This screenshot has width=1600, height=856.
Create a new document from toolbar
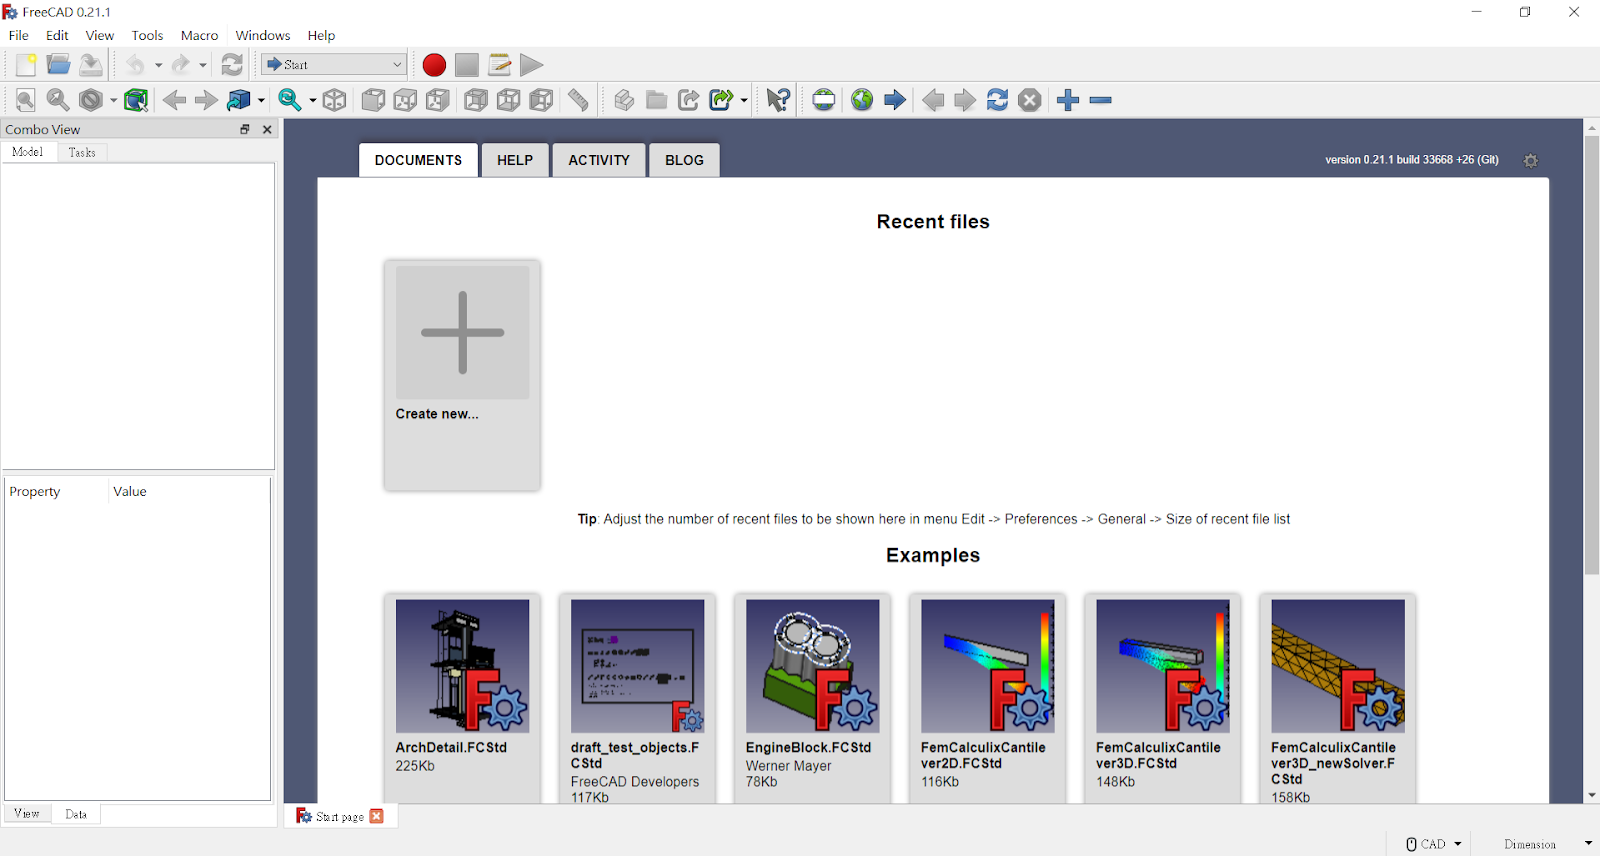(26, 65)
